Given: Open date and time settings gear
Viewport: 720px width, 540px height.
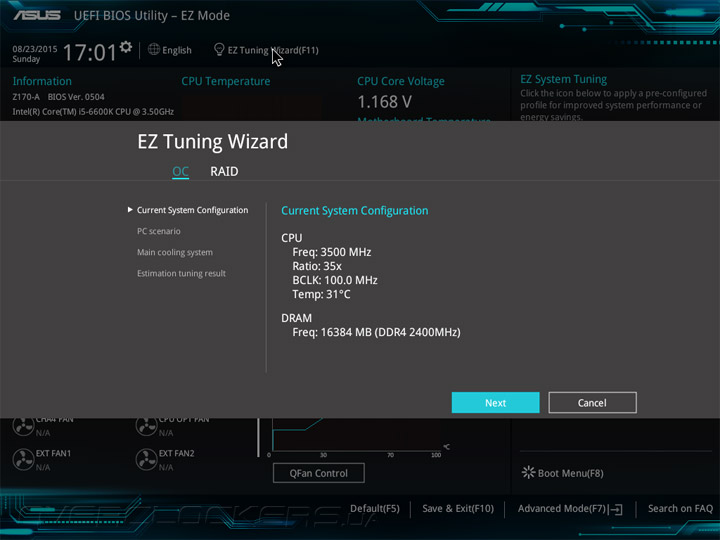Looking at the screenshot, I should click(x=126, y=47).
